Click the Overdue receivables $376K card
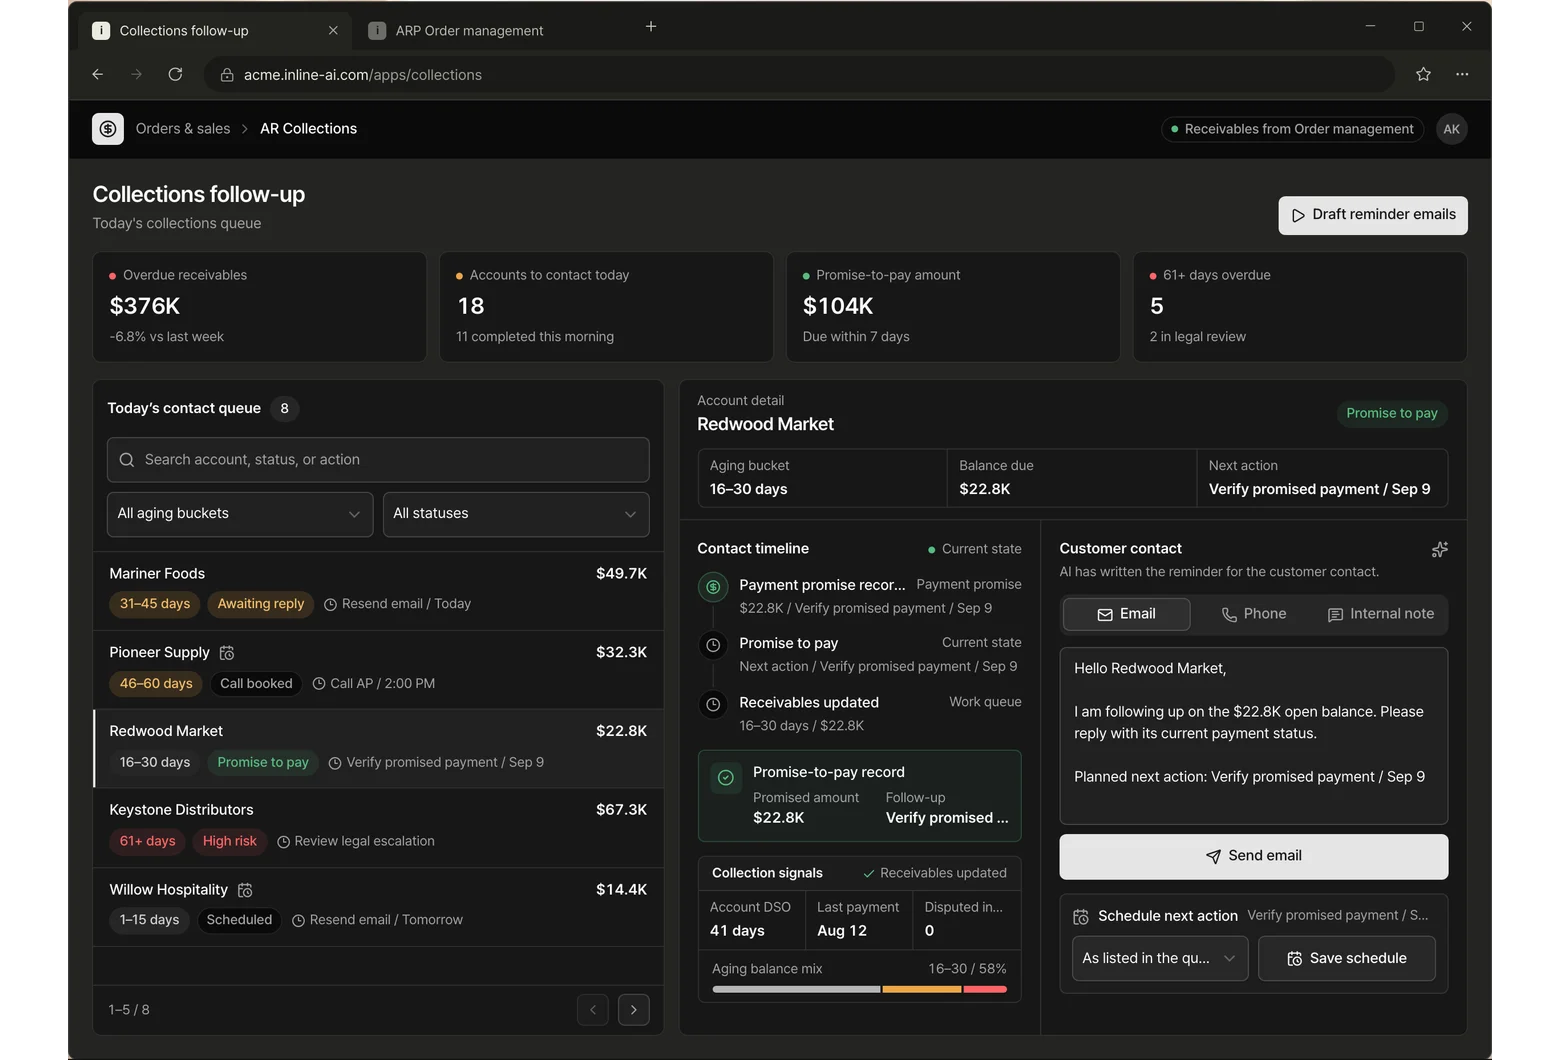 pos(260,307)
